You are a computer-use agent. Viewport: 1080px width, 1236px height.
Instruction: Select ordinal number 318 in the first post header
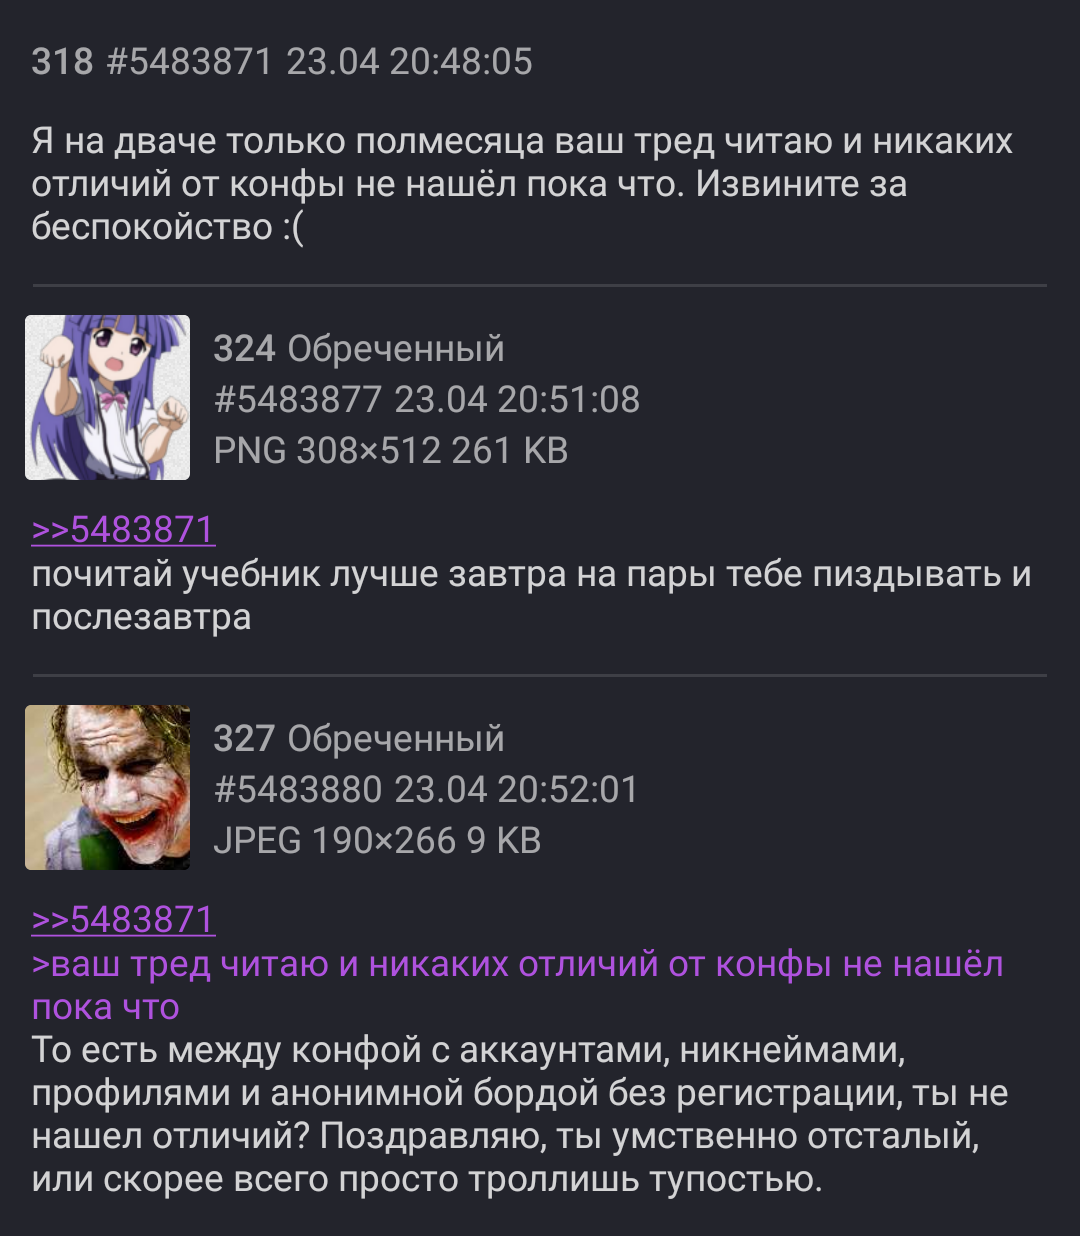[x=62, y=62]
